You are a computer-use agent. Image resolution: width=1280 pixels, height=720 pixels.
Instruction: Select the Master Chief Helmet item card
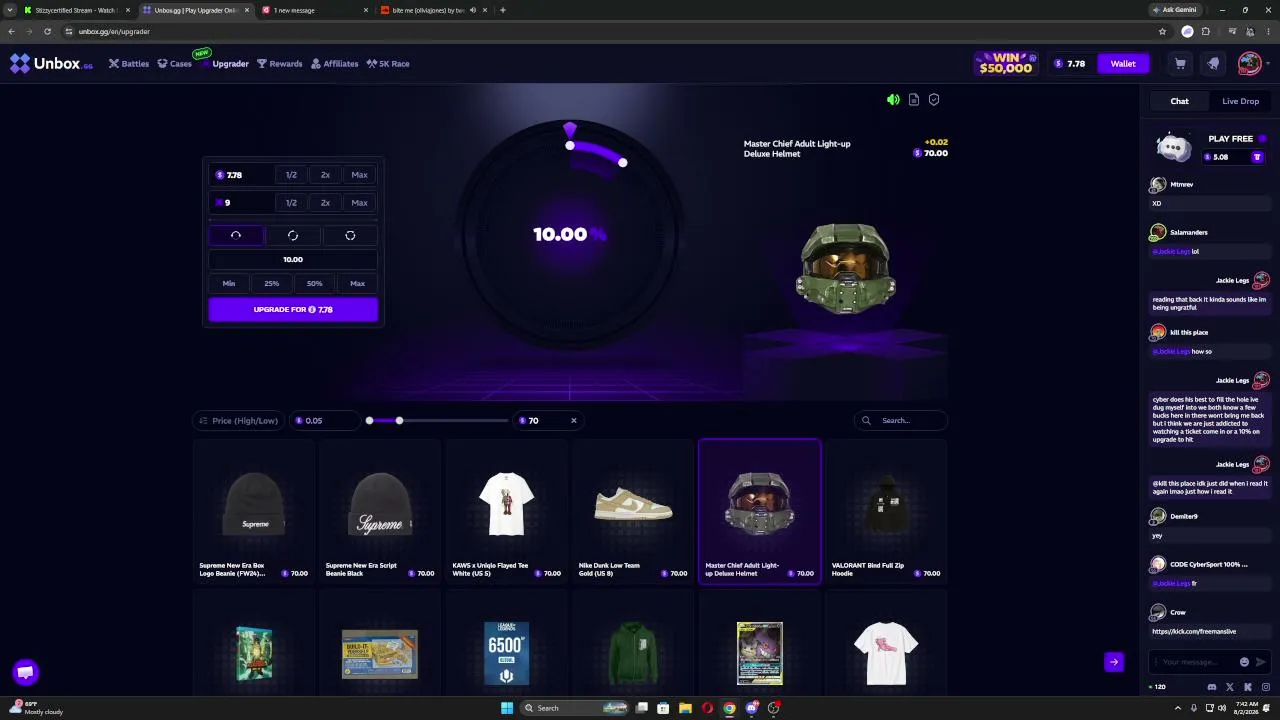tap(760, 512)
